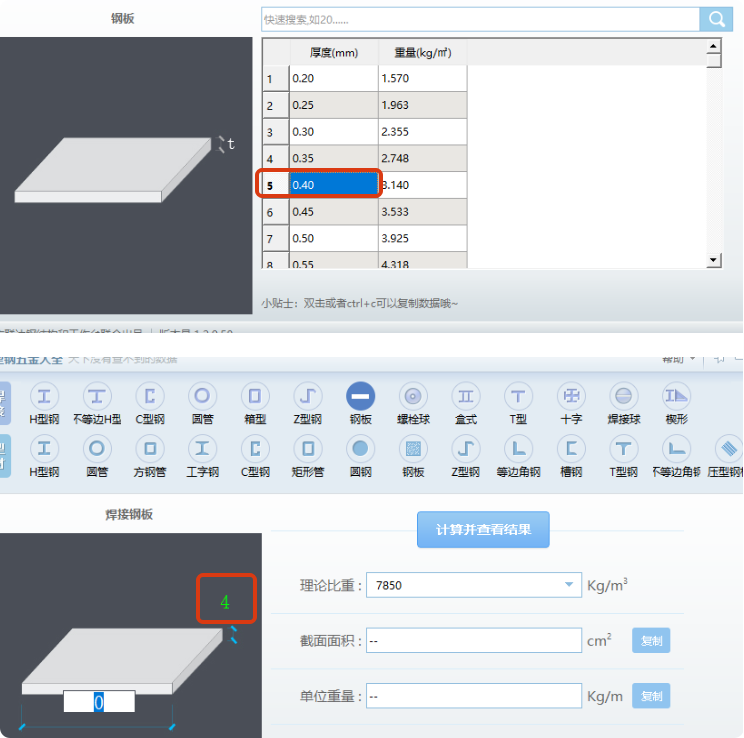Select the weight cell 3.925
The width and height of the screenshot is (744, 738).
coord(423,238)
